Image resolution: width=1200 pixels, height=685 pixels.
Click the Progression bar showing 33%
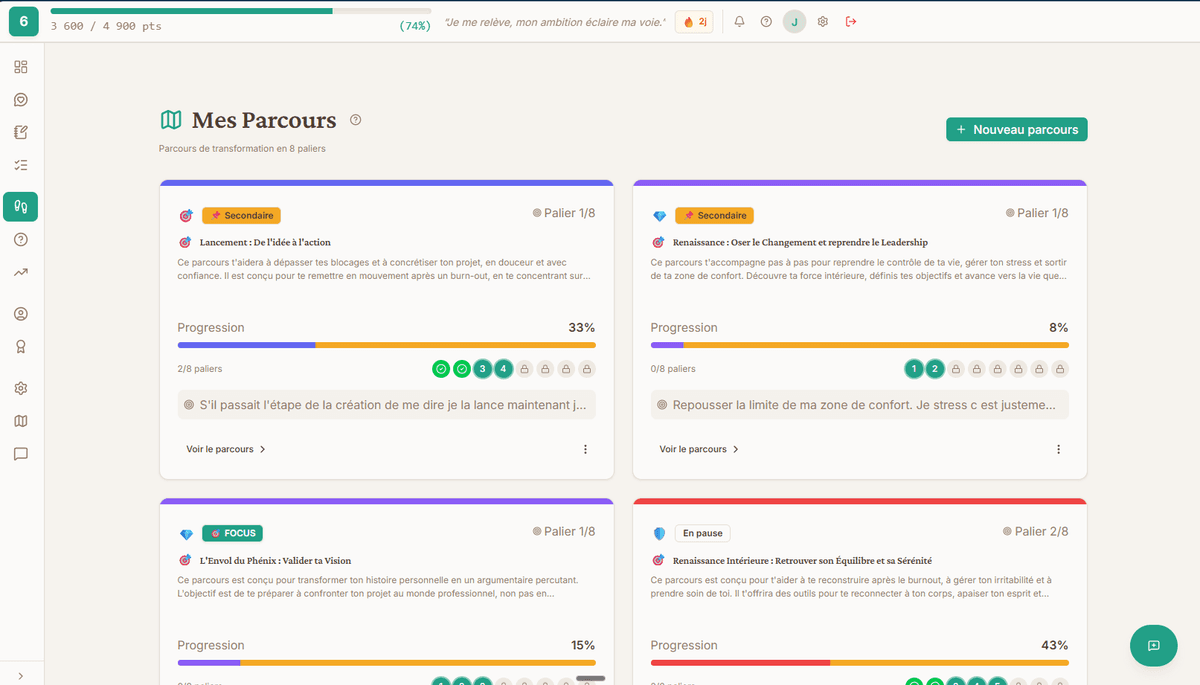[x=385, y=344]
